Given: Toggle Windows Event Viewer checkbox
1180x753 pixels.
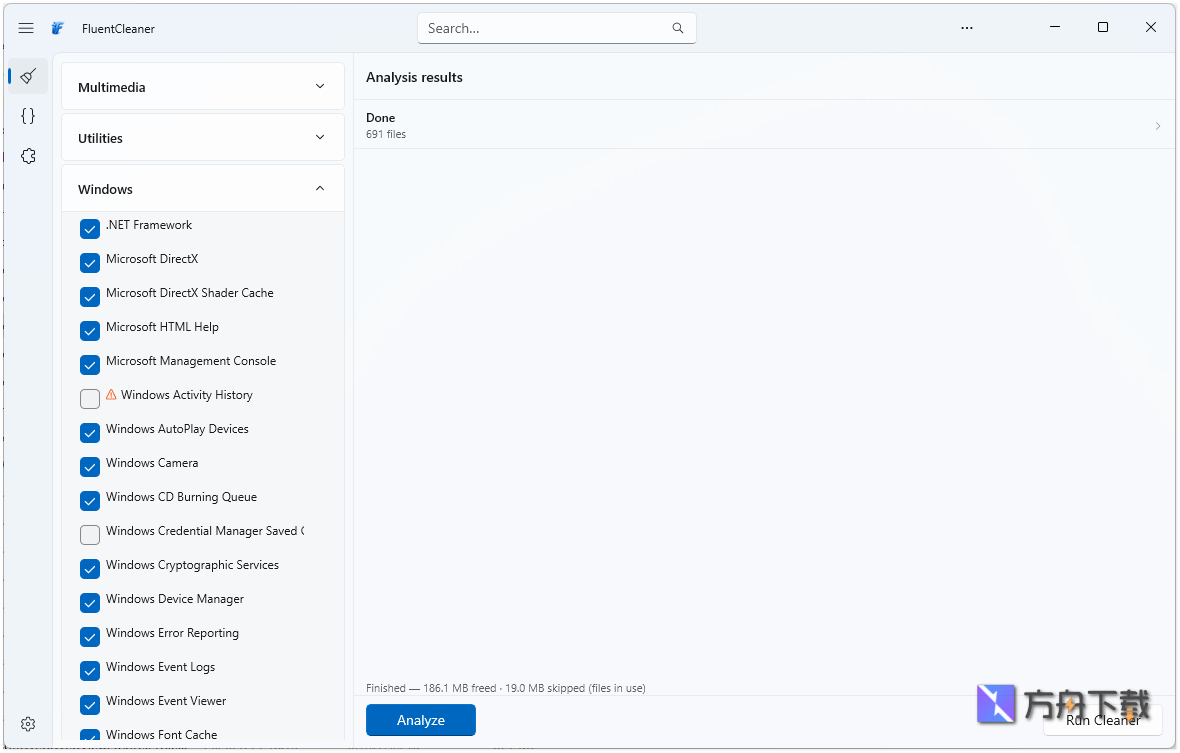Looking at the screenshot, I should [x=90, y=705].
